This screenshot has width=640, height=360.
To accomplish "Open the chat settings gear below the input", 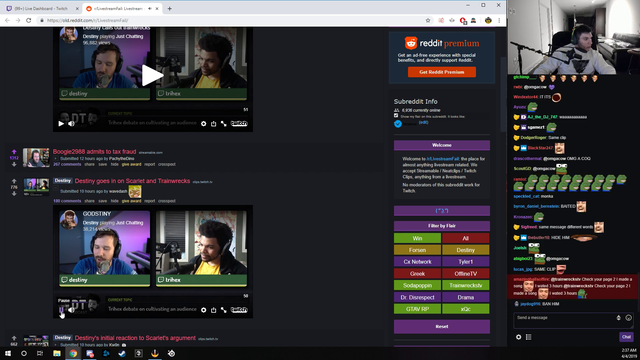I will (518, 337).
